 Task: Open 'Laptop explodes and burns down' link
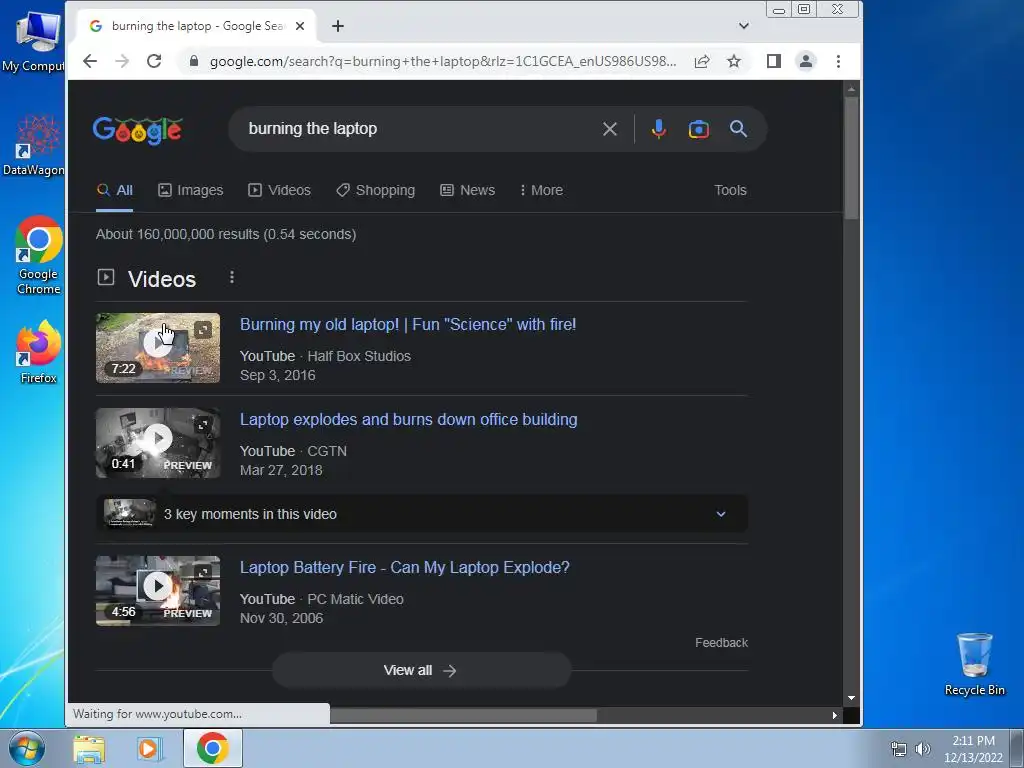coord(409,419)
